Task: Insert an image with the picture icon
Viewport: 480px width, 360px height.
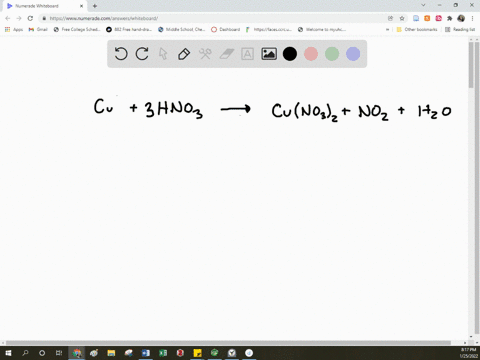Action: pos(269,54)
